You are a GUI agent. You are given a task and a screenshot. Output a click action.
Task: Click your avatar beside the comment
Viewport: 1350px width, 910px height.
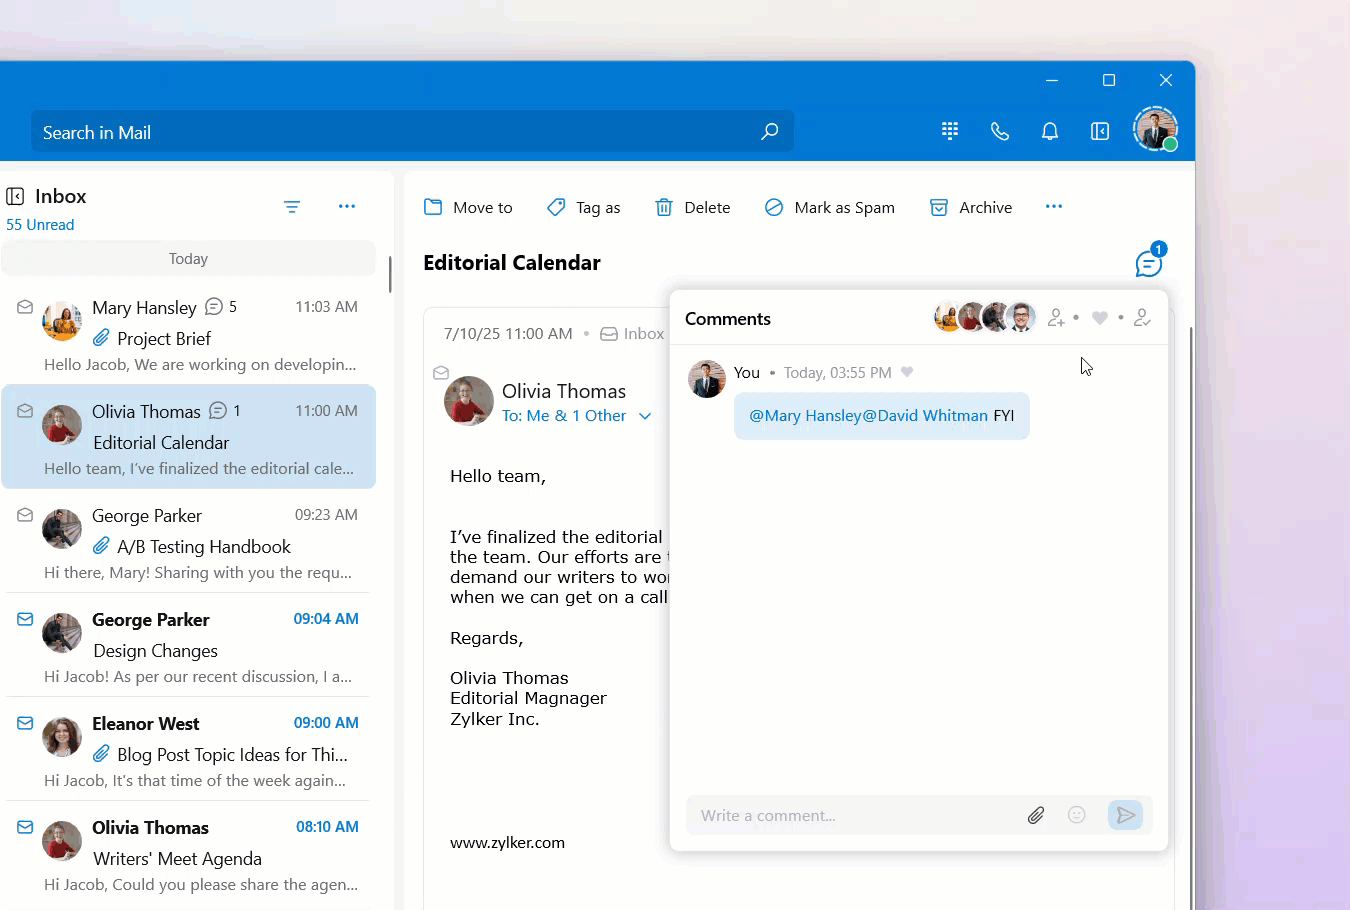pyautogui.click(x=707, y=379)
